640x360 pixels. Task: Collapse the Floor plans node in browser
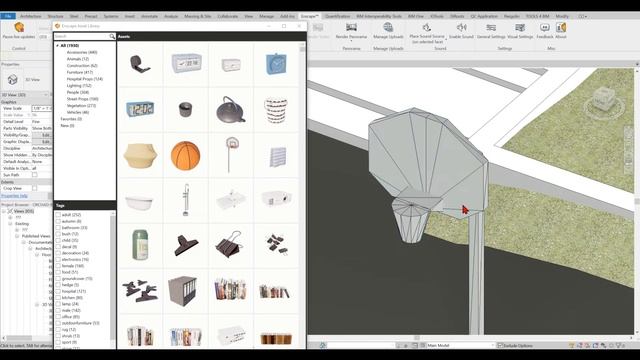tap(37, 255)
